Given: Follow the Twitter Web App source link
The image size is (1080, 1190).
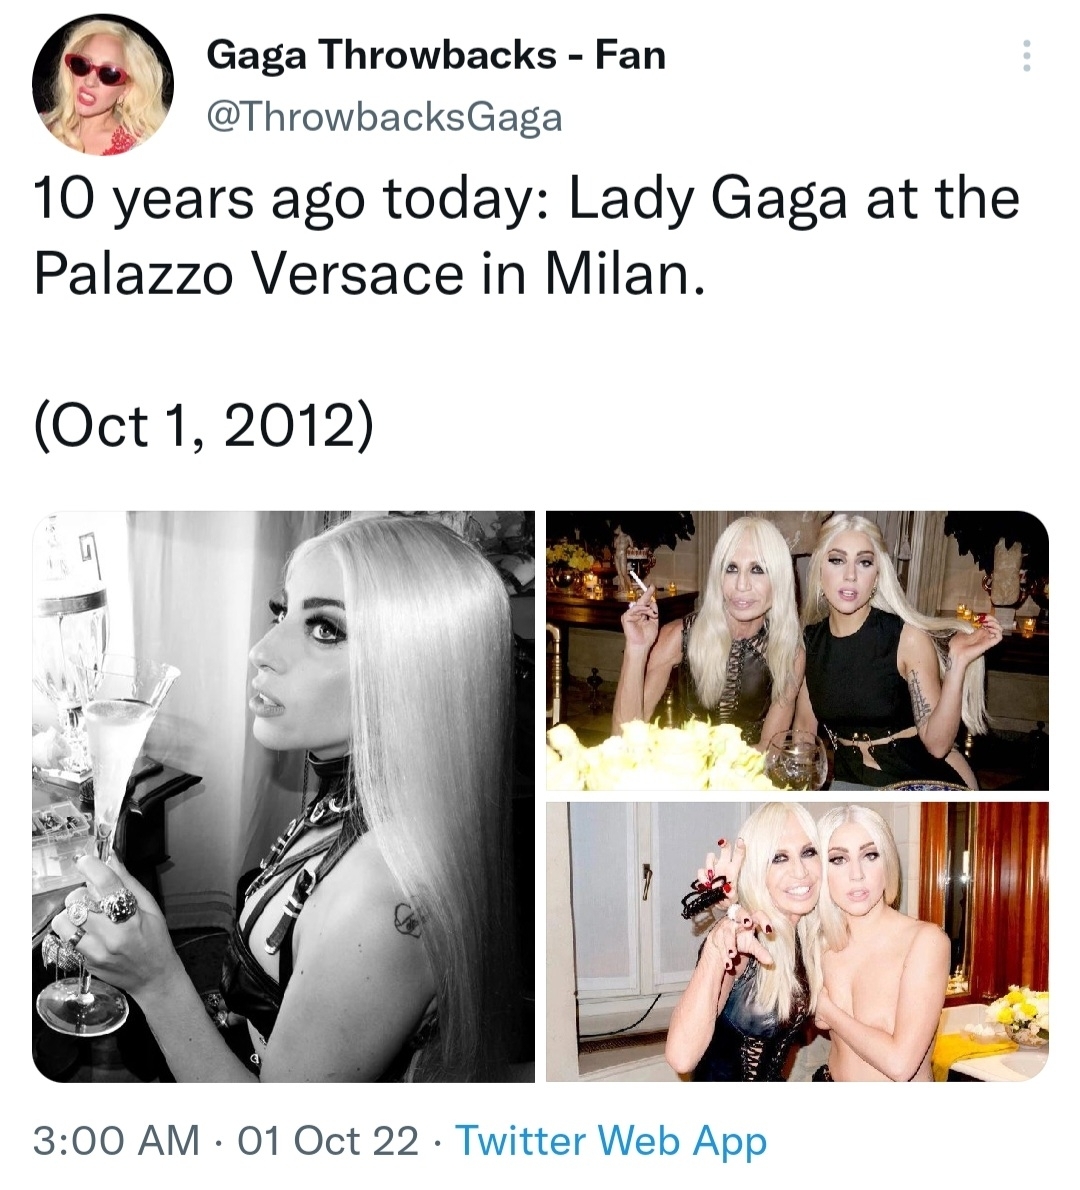Looking at the screenshot, I should [x=611, y=1141].
